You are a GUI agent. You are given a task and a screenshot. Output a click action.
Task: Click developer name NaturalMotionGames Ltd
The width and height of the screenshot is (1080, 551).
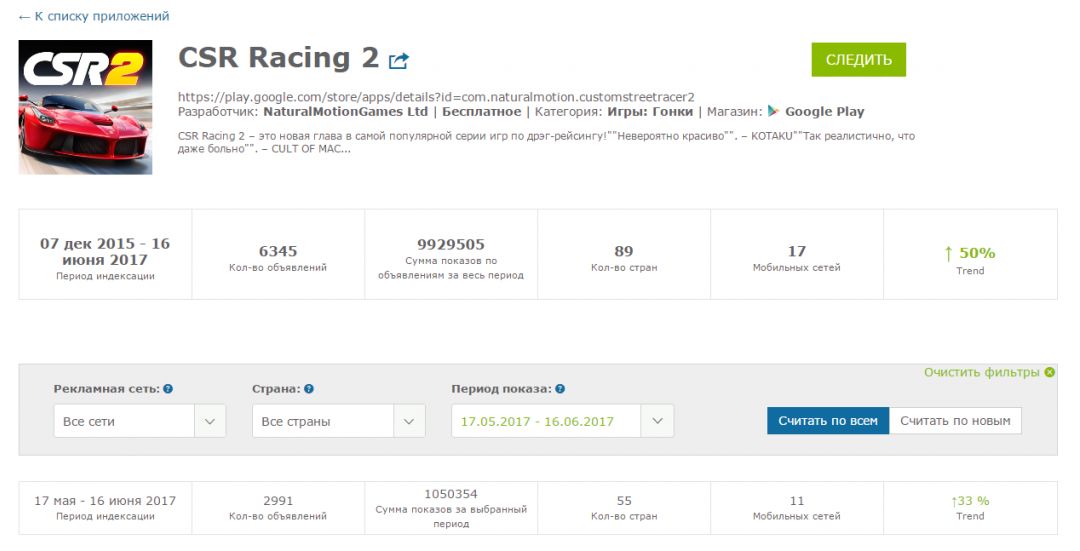pos(346,112)
